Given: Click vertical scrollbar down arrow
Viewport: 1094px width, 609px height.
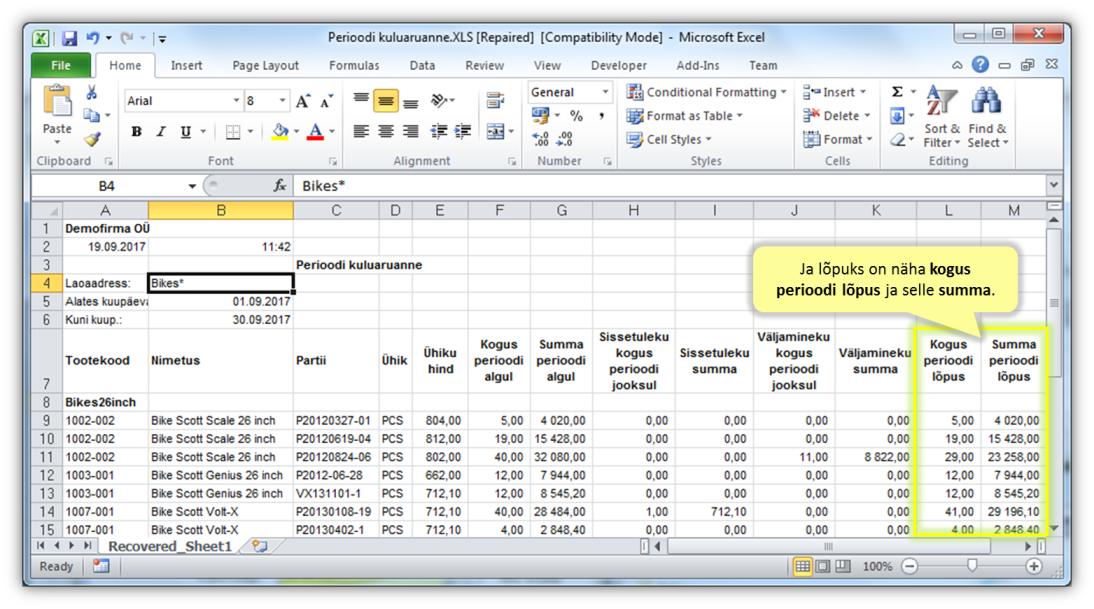Looking at the screenshot, I should (1054, 529).
